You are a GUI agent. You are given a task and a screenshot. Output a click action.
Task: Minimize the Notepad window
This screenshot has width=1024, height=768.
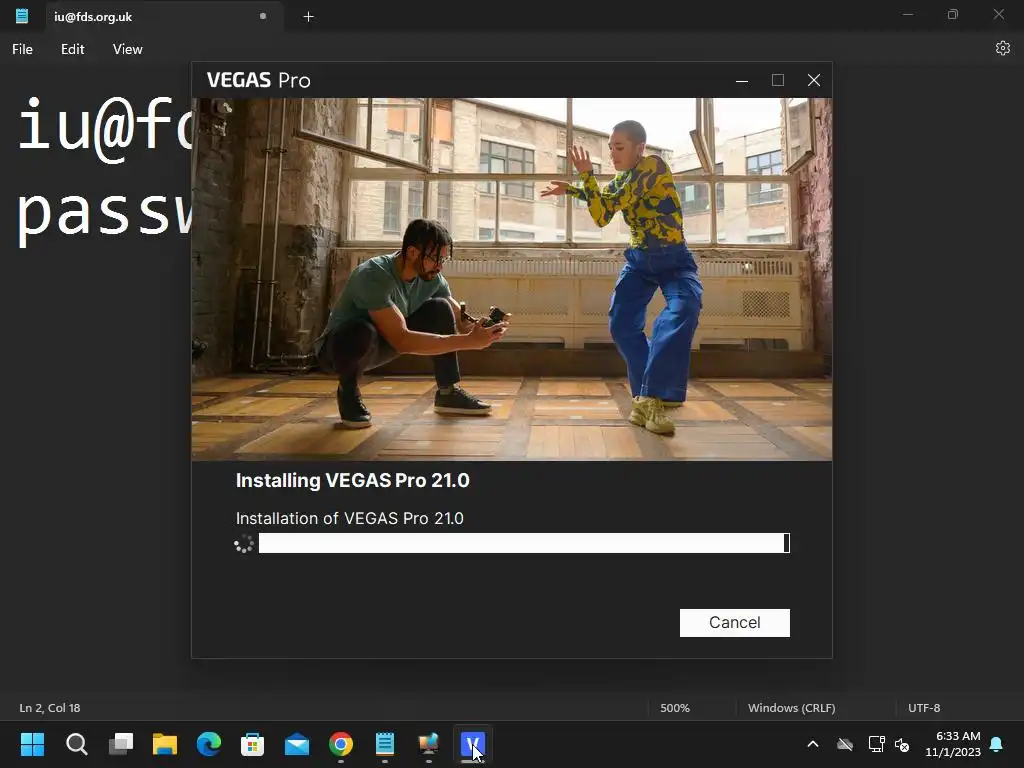click(x=908, y=14)
